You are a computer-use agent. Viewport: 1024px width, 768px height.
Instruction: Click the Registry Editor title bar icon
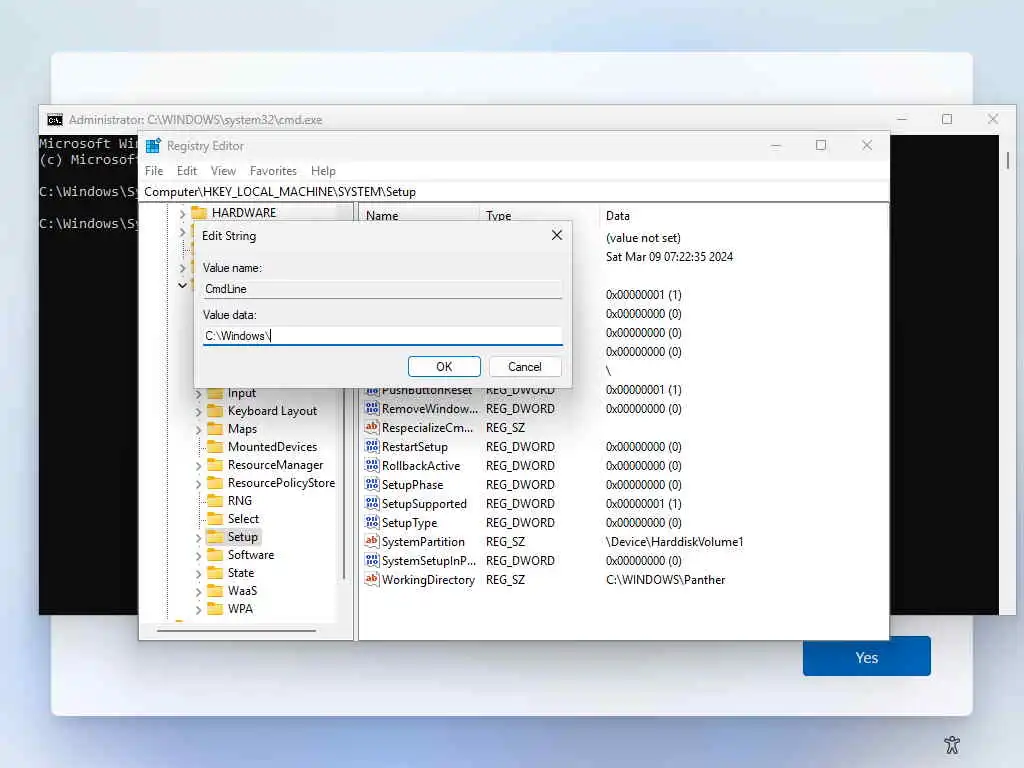(x=153, y=146)
